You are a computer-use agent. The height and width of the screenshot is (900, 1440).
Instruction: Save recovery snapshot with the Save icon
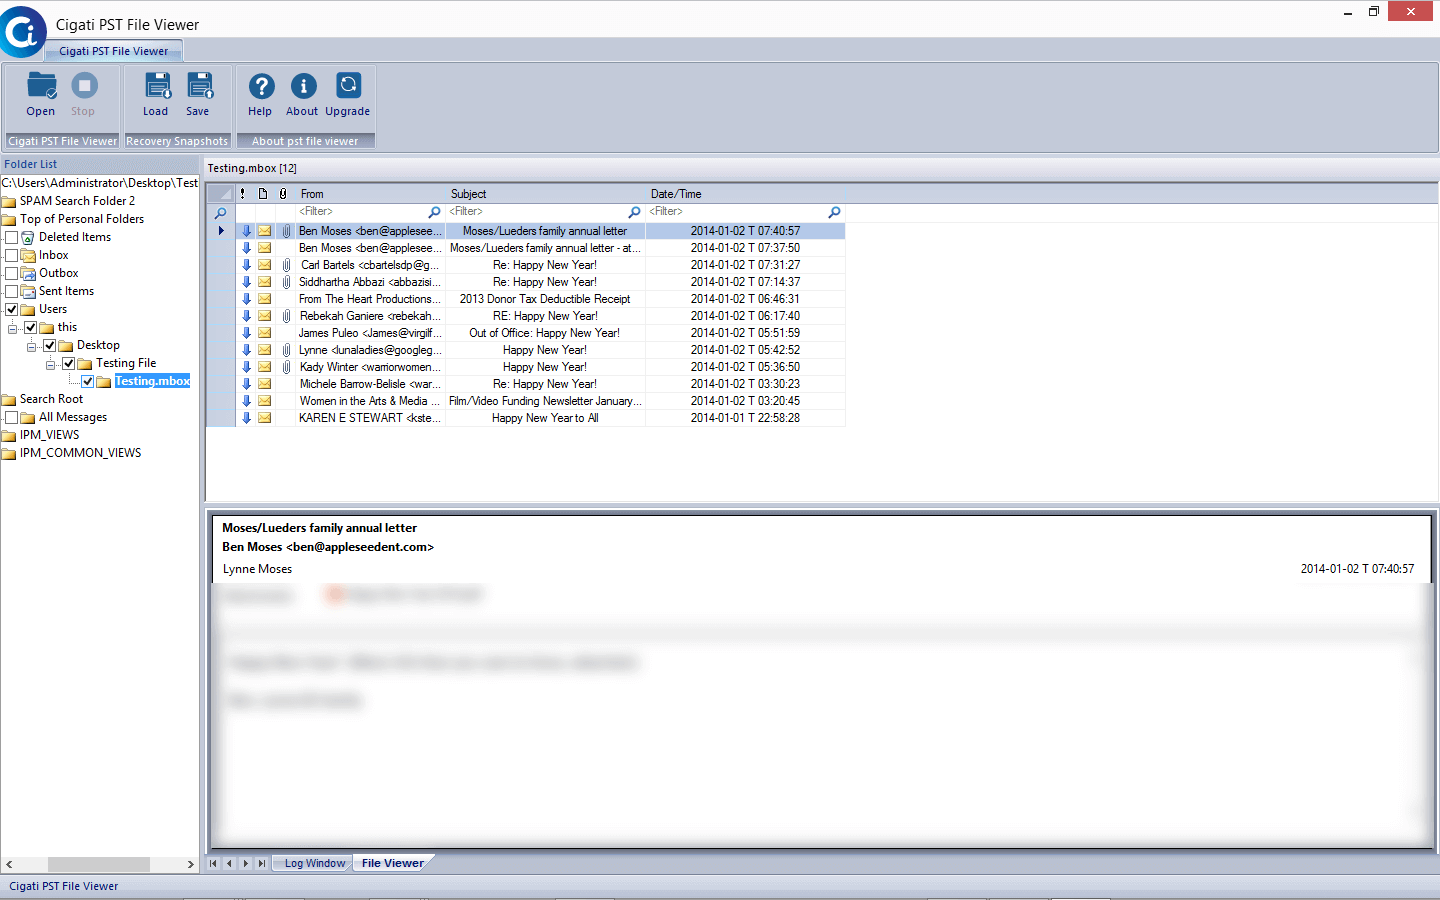click(200, 86)
